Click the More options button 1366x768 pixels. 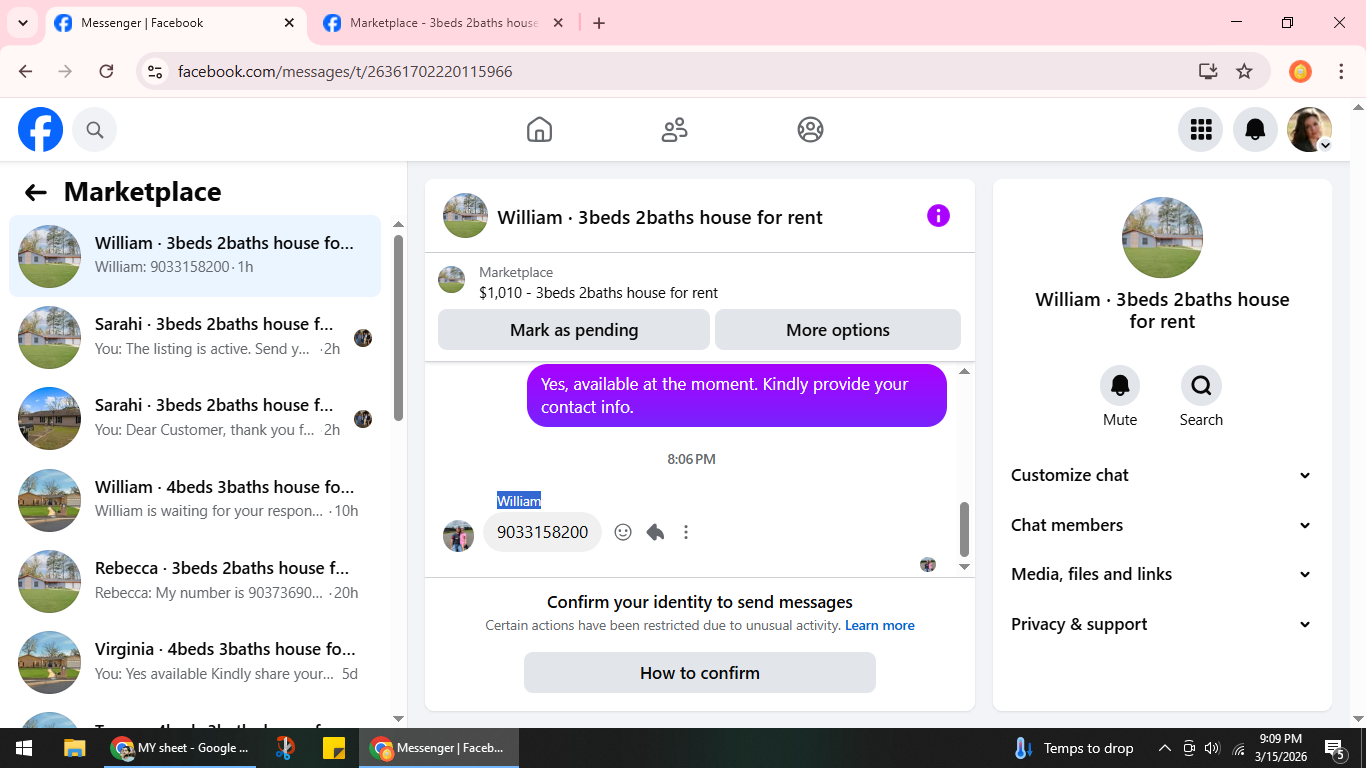point(838,330)
